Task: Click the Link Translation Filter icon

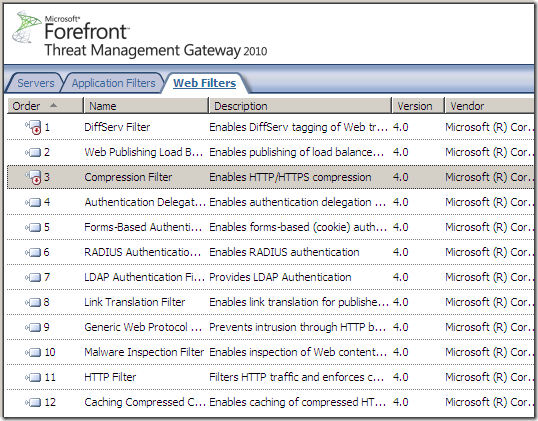Action: click(x=33, y=302)
